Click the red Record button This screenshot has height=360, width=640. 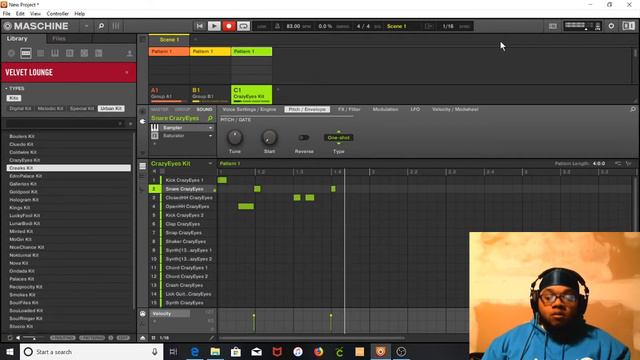pyautogui.click(x=229, y=26)
